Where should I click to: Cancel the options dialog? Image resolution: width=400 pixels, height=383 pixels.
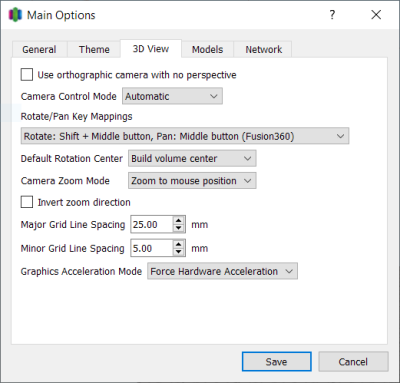353,362
